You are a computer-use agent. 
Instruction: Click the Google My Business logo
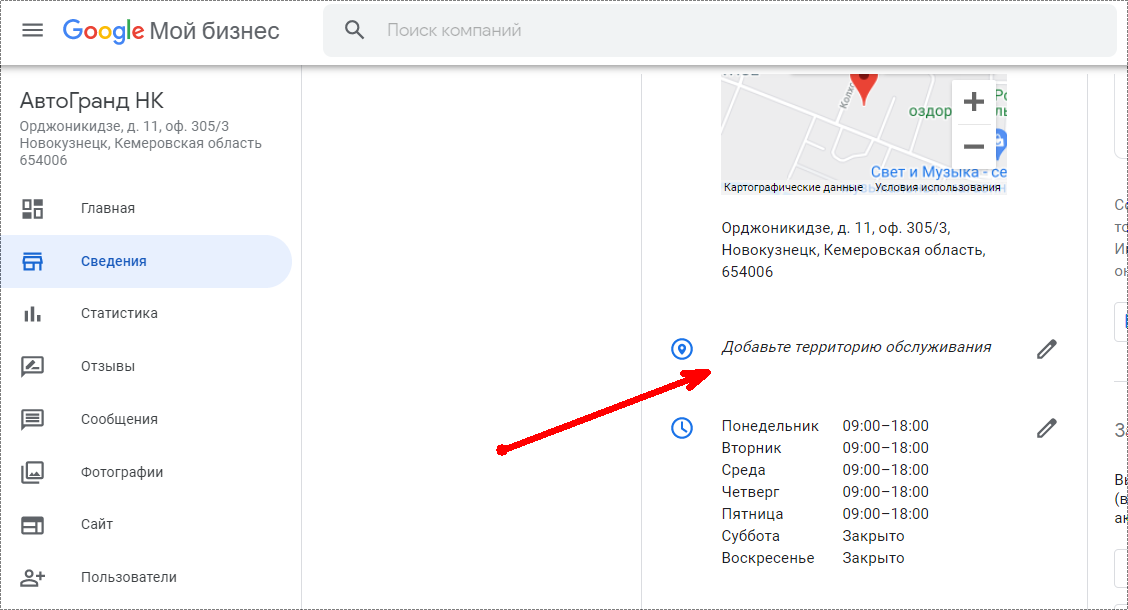(170, 30)
